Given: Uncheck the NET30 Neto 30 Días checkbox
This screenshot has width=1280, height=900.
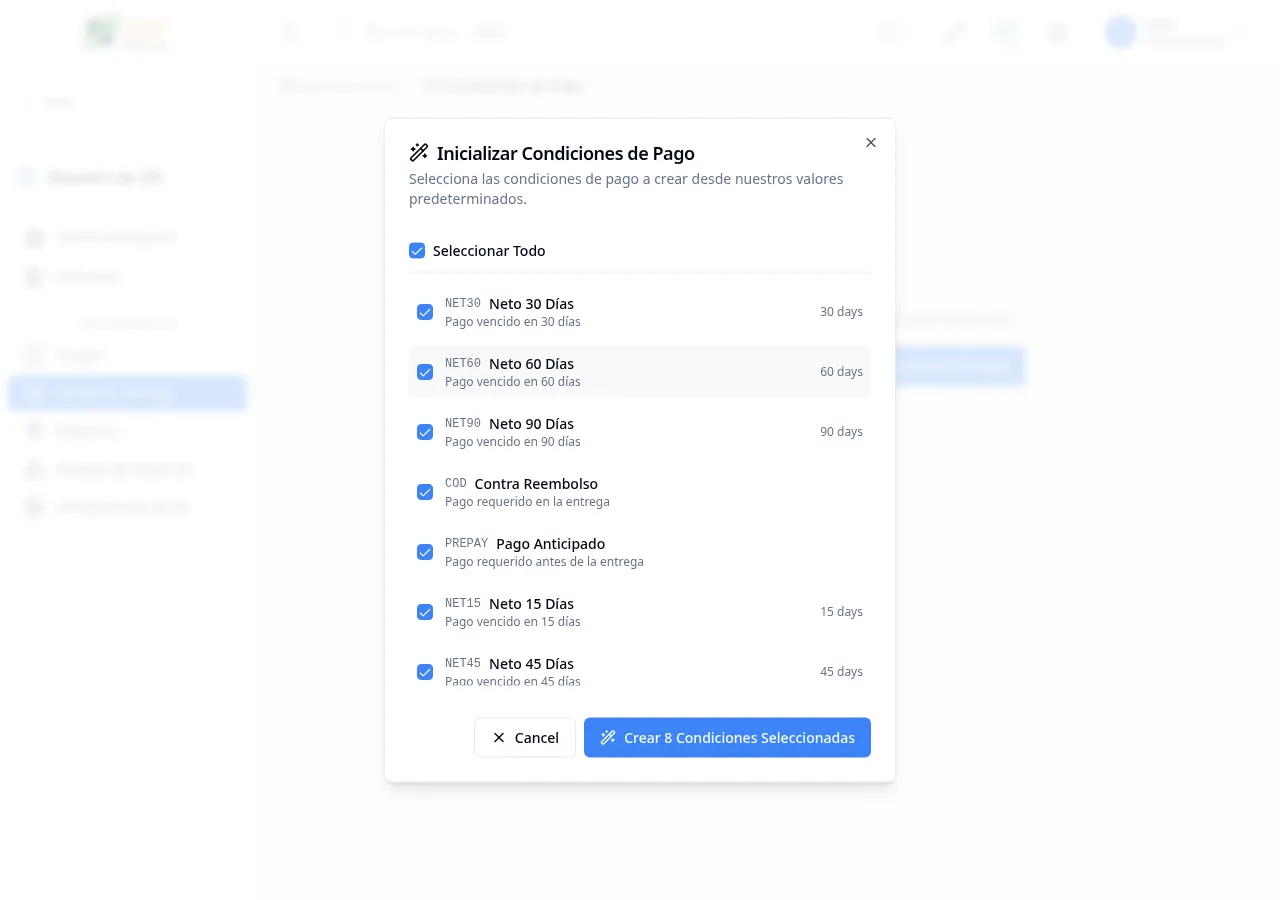Looking at the screenshot, I should coord(425,312).
